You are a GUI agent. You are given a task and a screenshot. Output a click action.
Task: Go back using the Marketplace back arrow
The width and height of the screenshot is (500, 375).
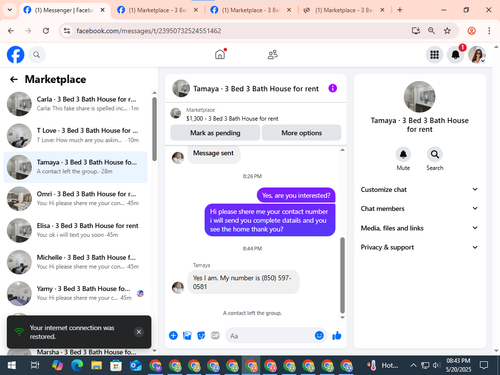click(14, 79)
